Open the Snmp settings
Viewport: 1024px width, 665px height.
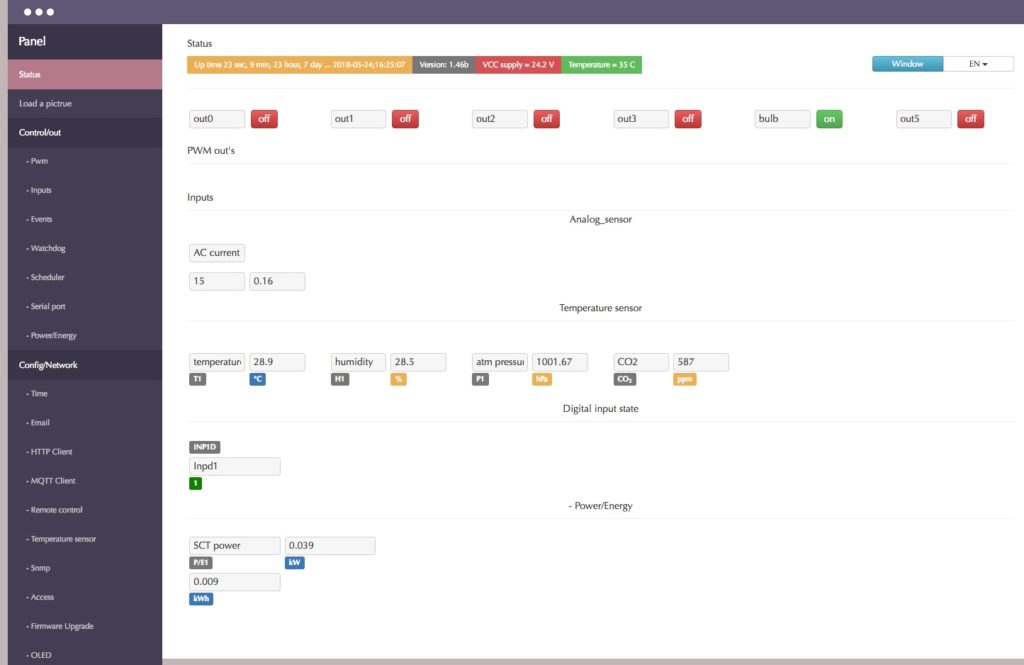(85, 568)
